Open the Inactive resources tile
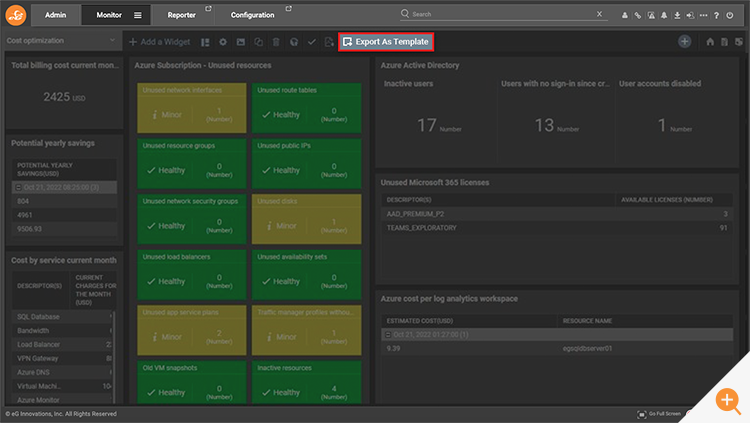The image size is (750, 423). click(307, 382)
